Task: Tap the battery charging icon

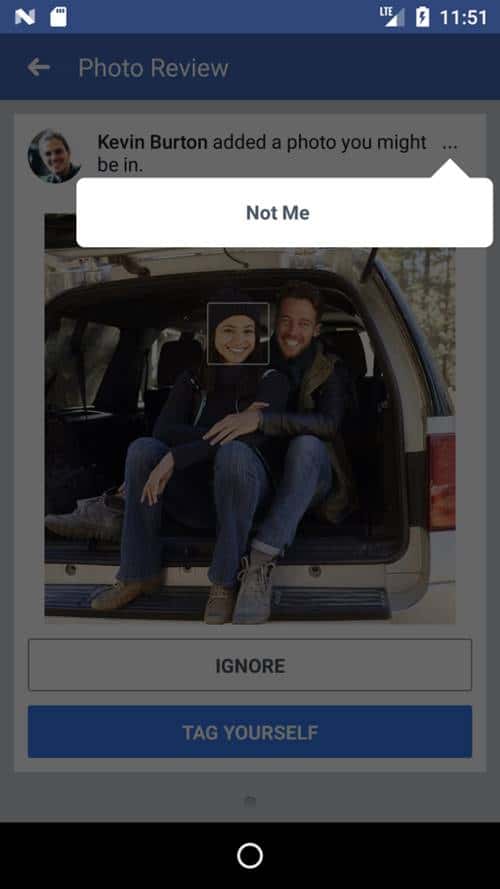Action: [x=422, y=17]
